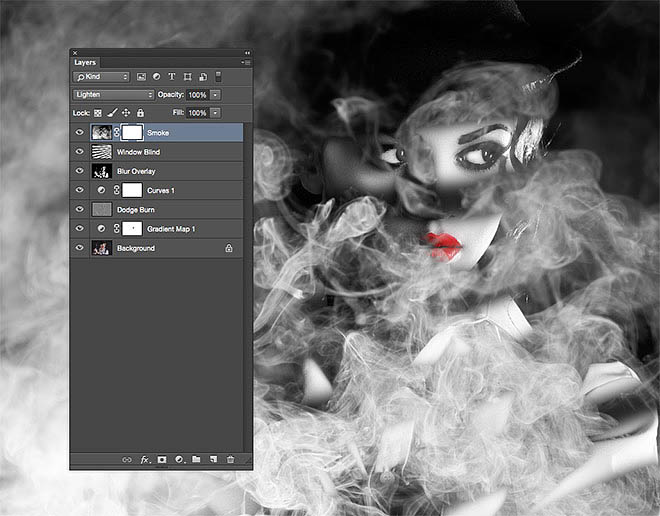Hide the Smoke layer

[x=80, y=133]
